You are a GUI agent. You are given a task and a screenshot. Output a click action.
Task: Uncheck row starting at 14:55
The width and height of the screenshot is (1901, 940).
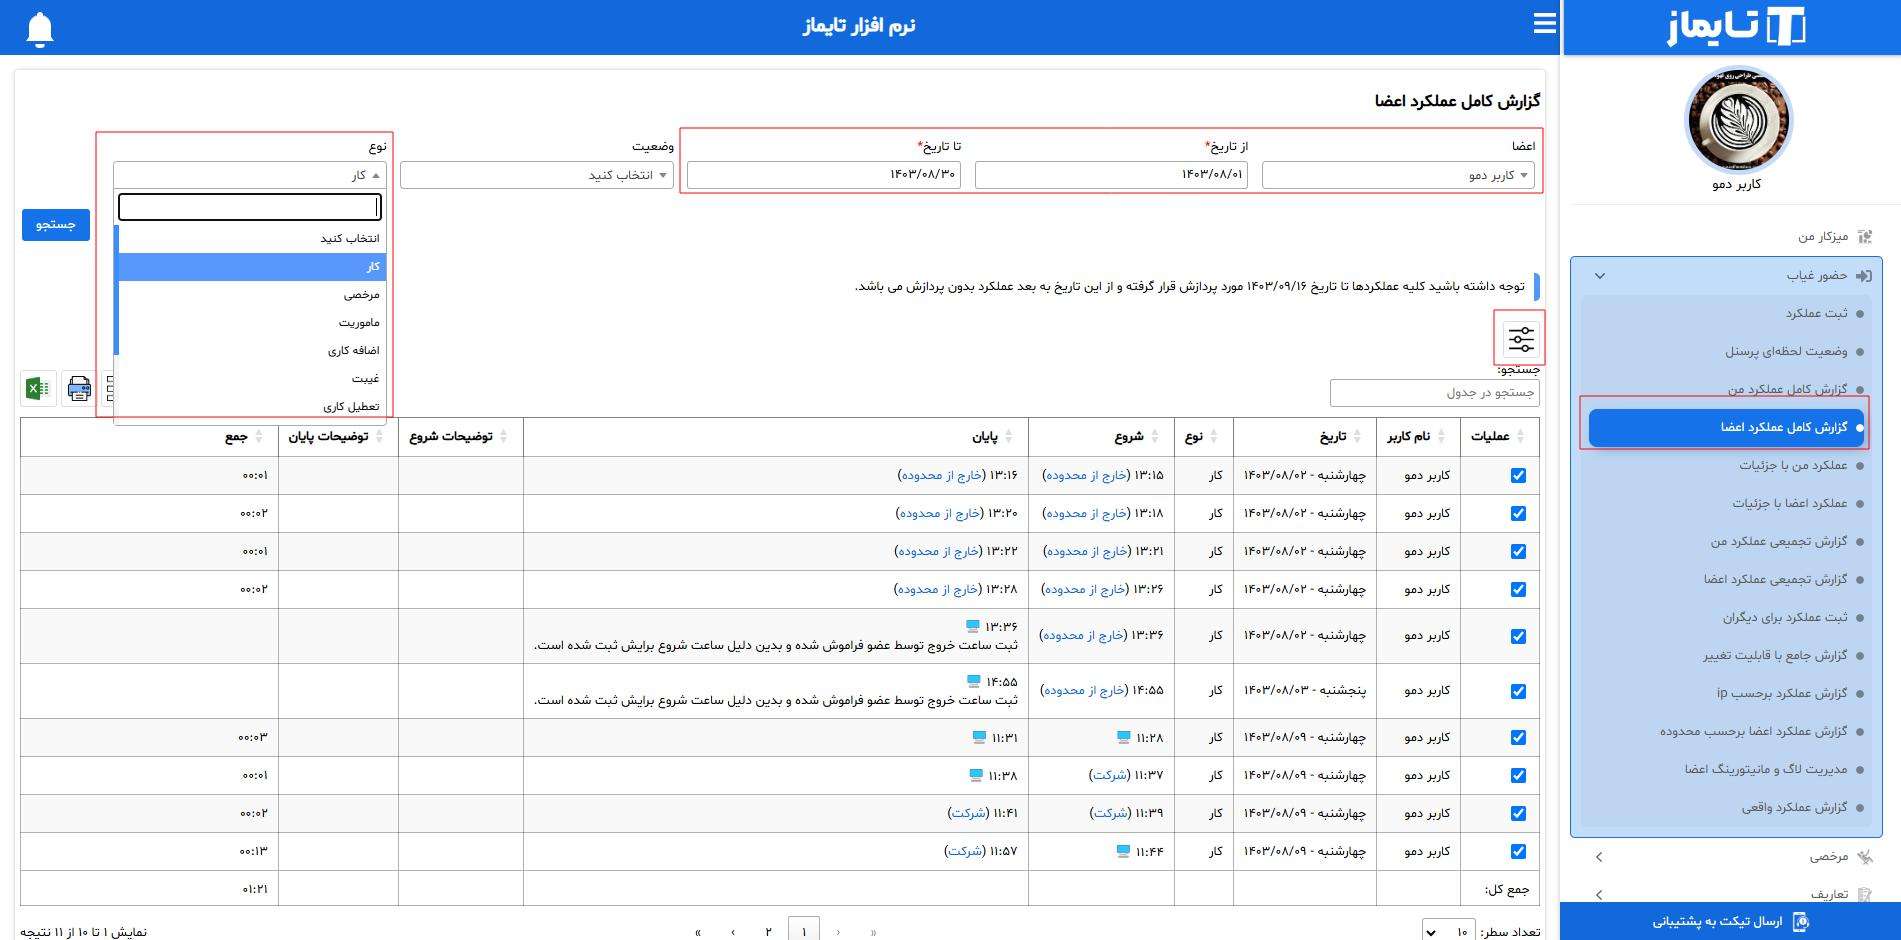pos(1518,692)
